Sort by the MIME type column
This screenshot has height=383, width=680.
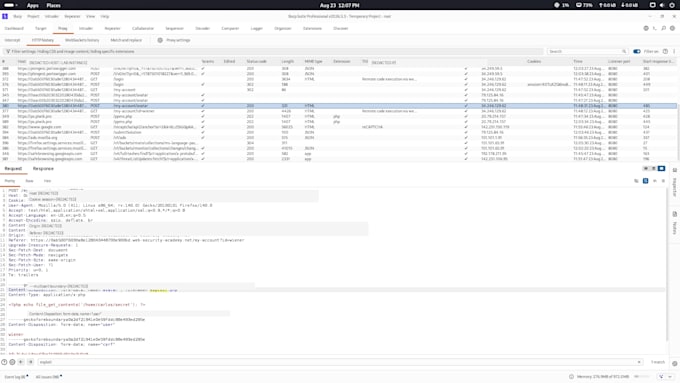coord(313,62)
